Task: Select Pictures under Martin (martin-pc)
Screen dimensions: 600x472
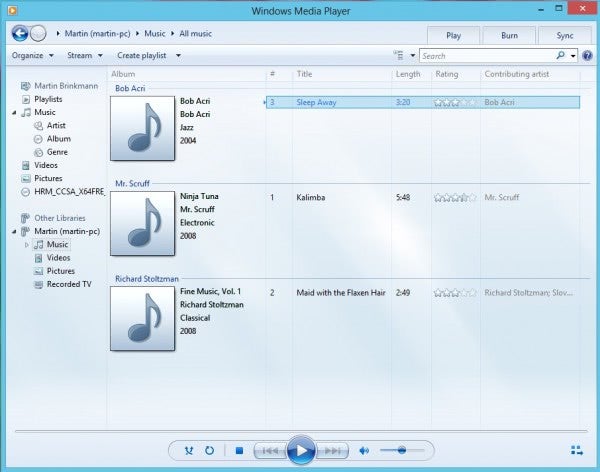Action: point(60,271)
